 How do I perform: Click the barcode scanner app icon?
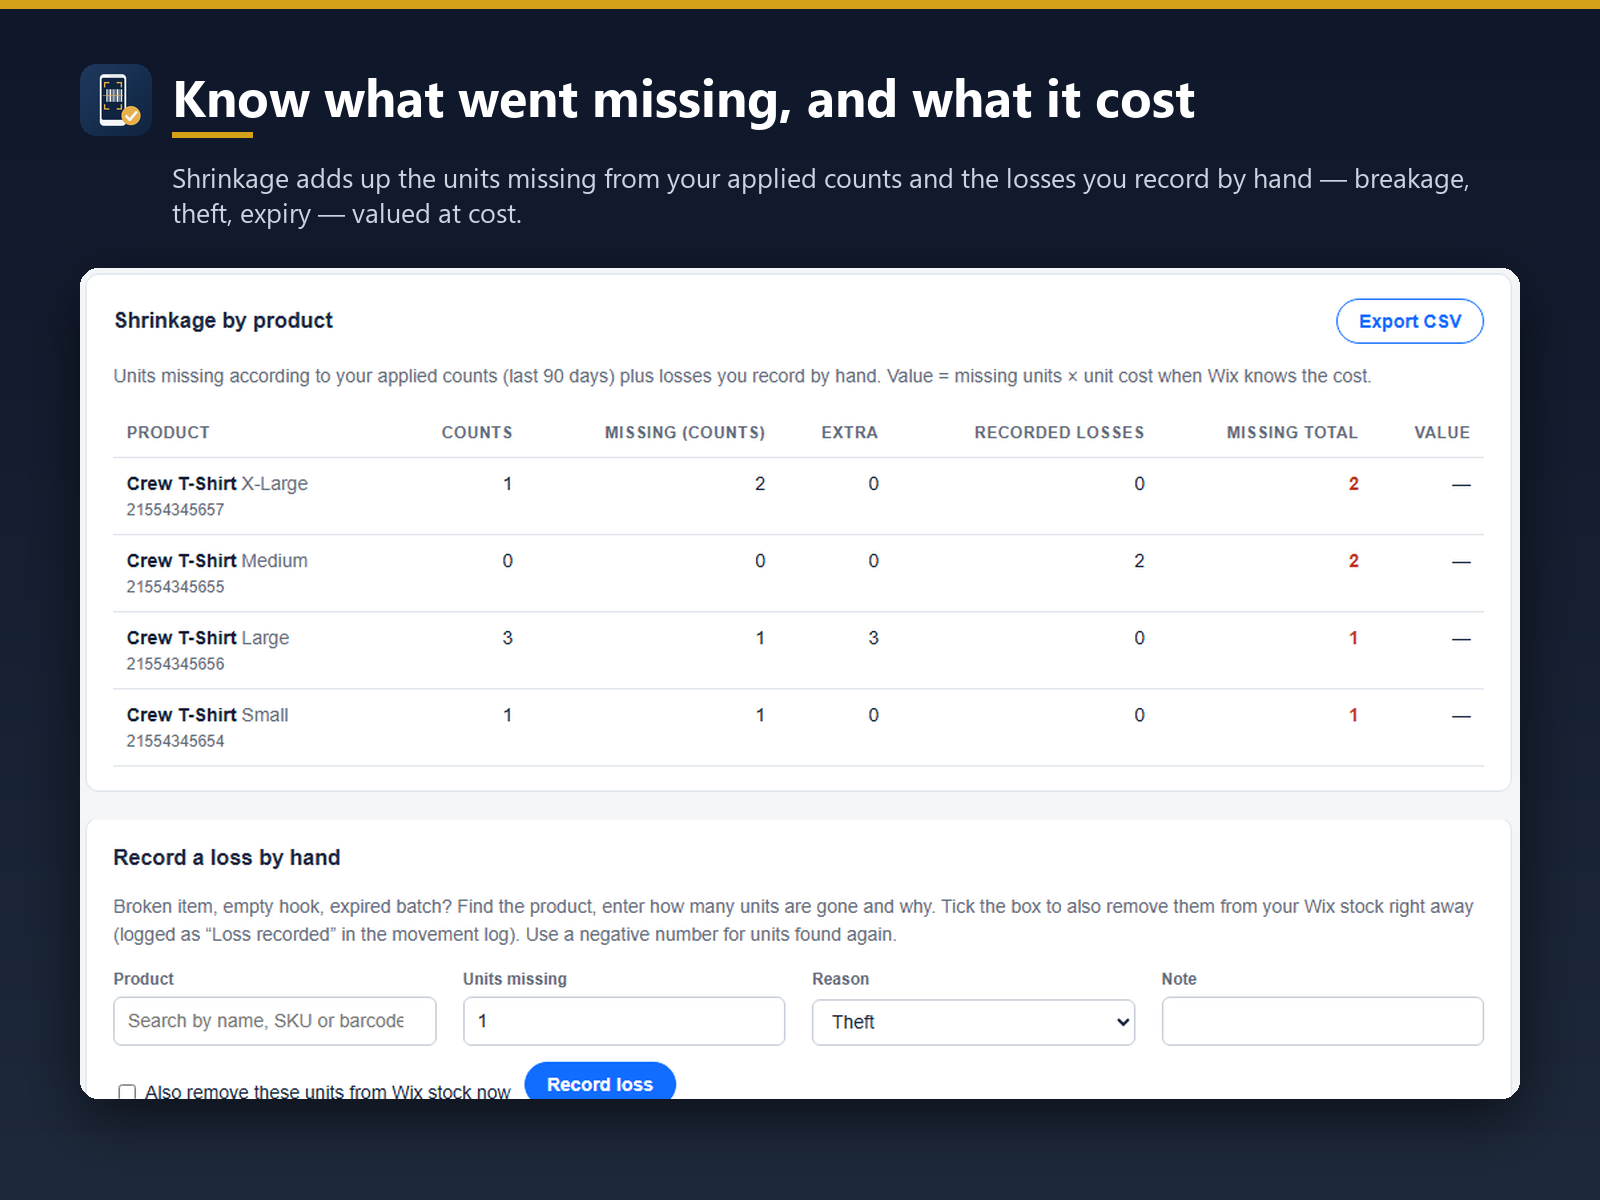click(x=116, y=100)
